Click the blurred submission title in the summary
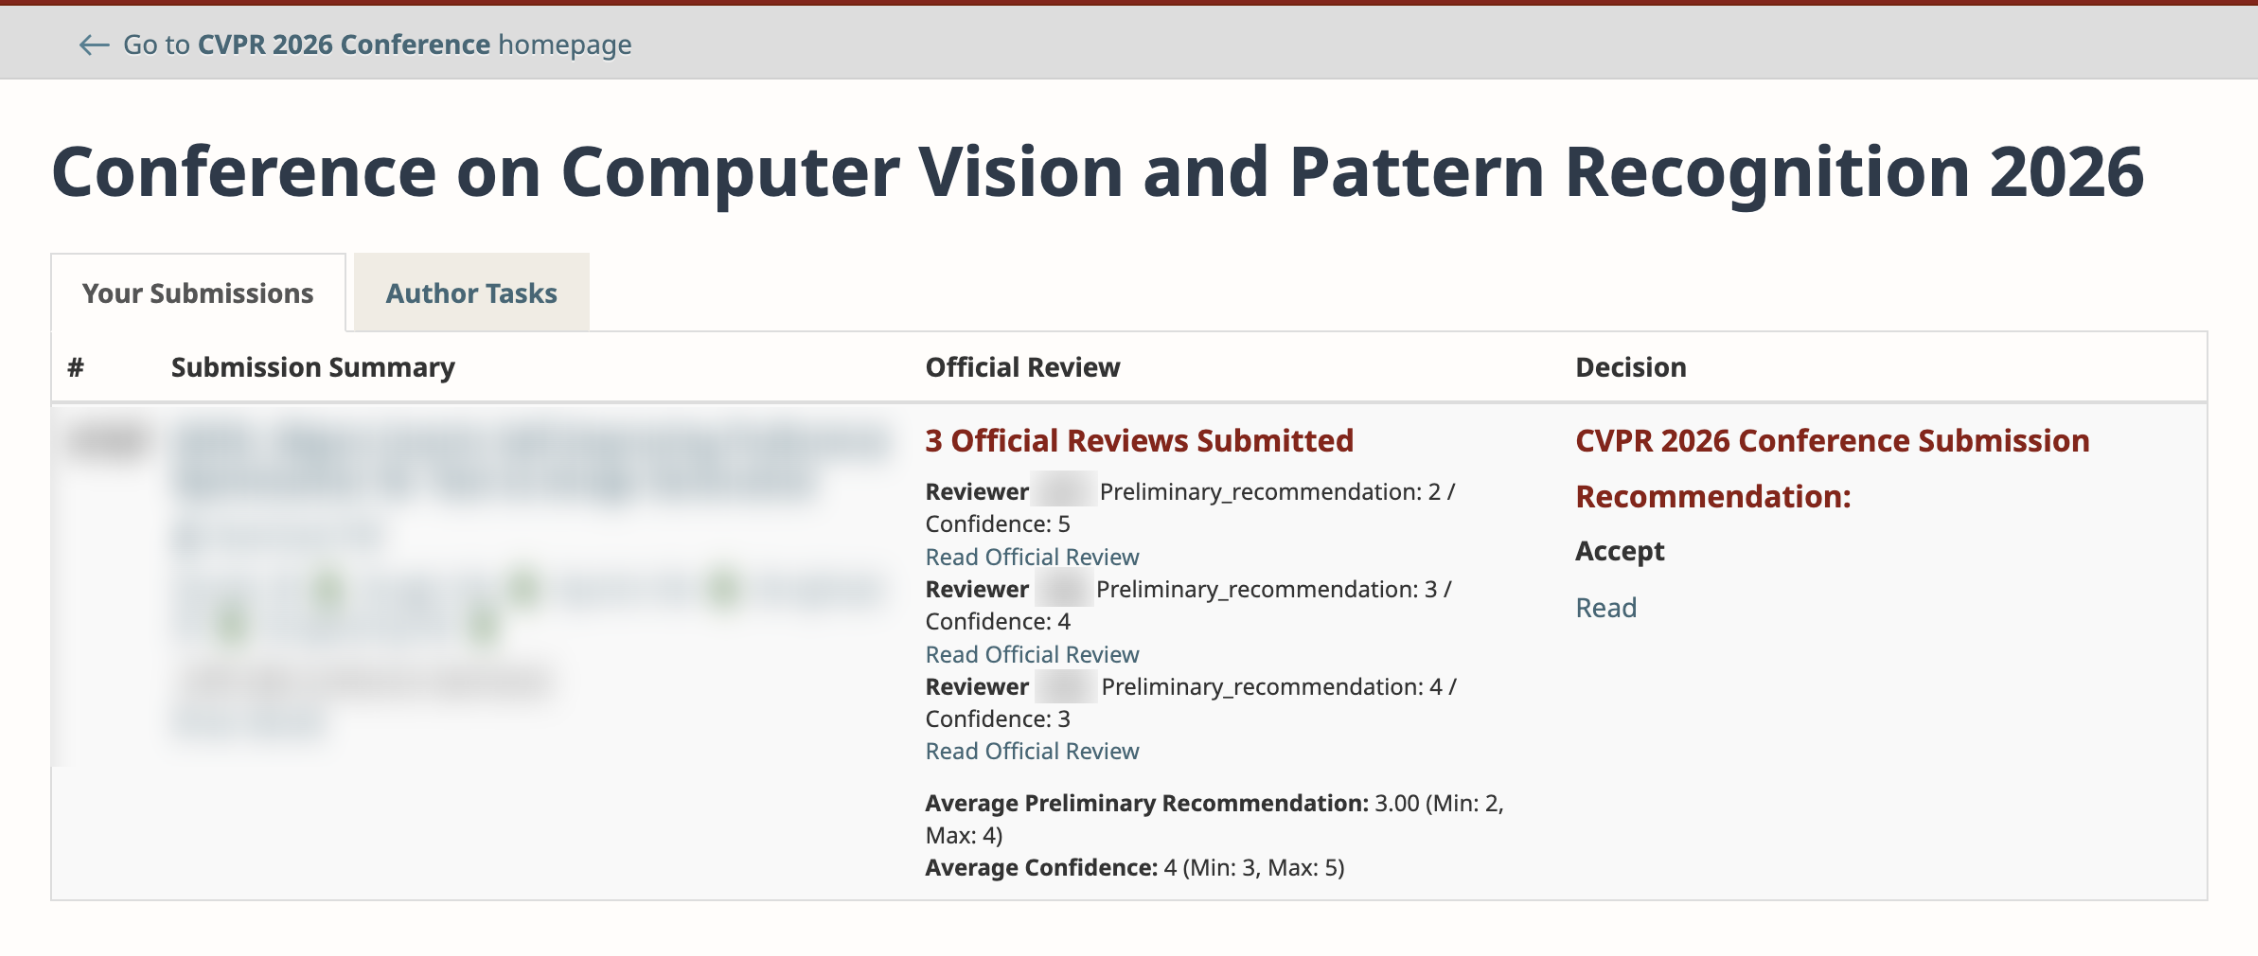 530,462
